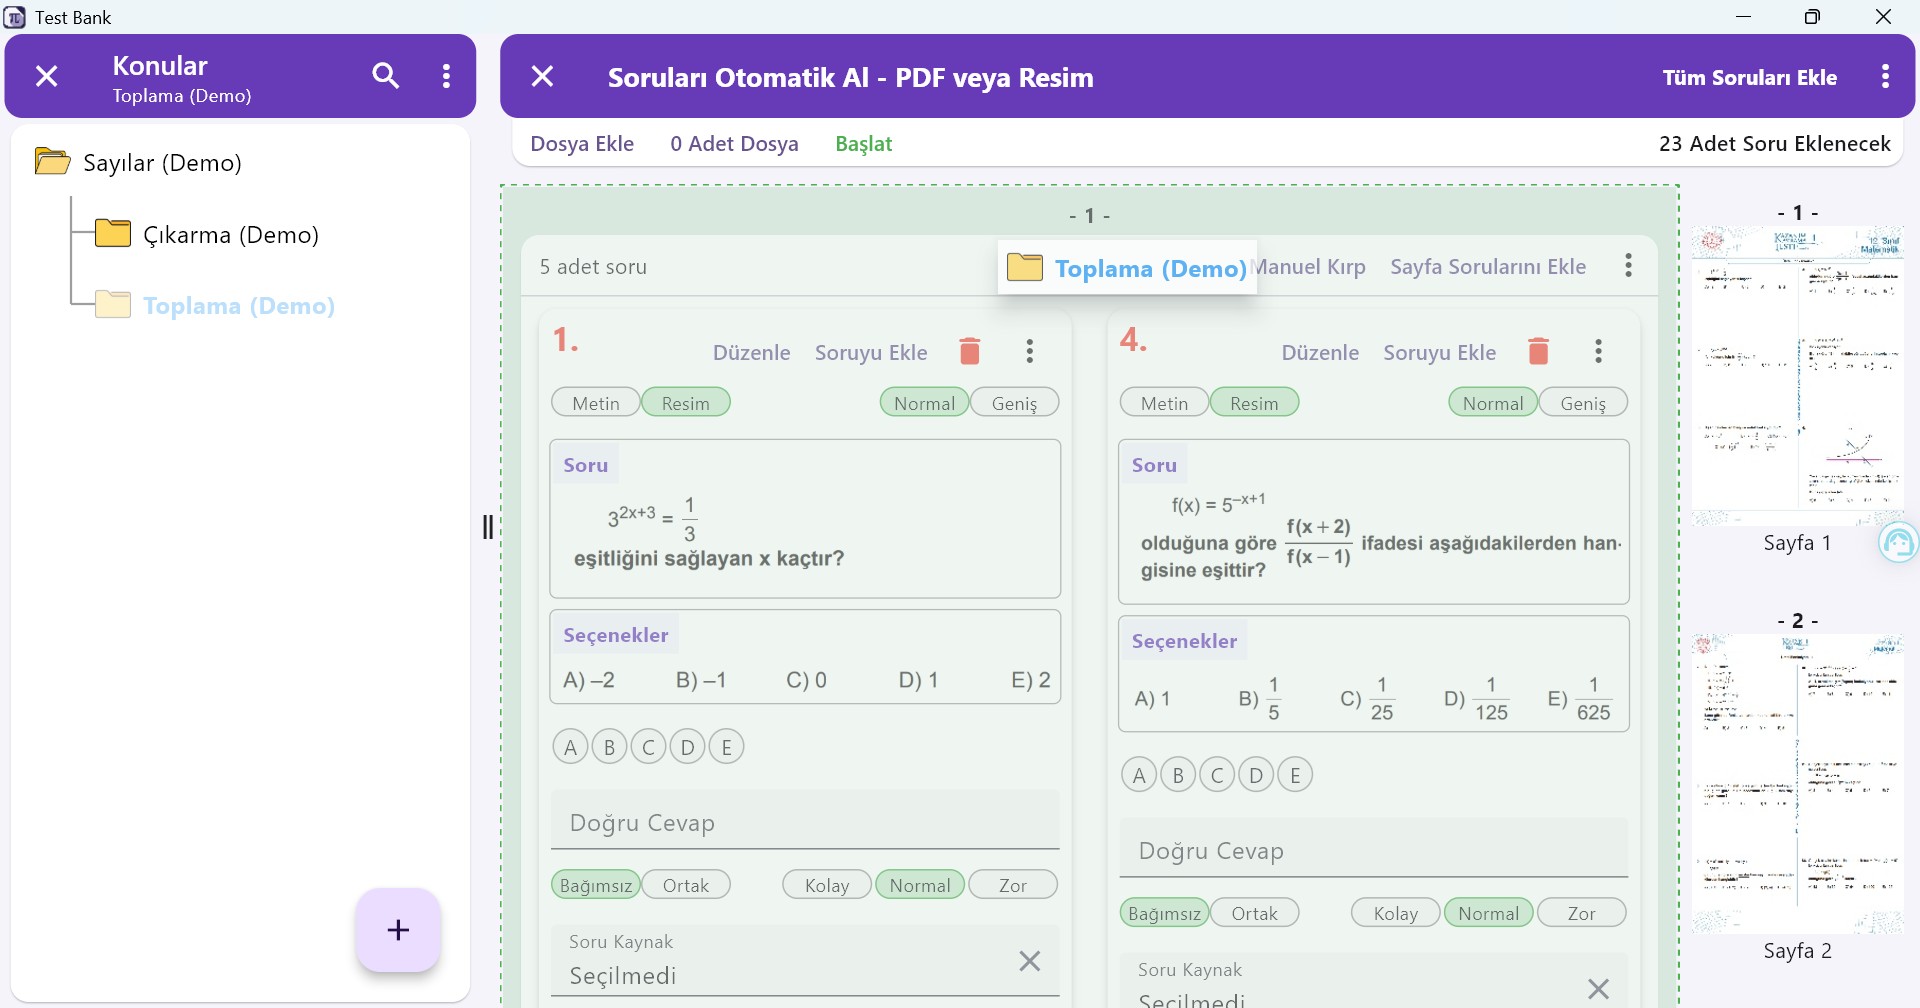Click the purple plus add button
The height and width of the screenshot is (1008, 1920).
click(x=398, y=930)
